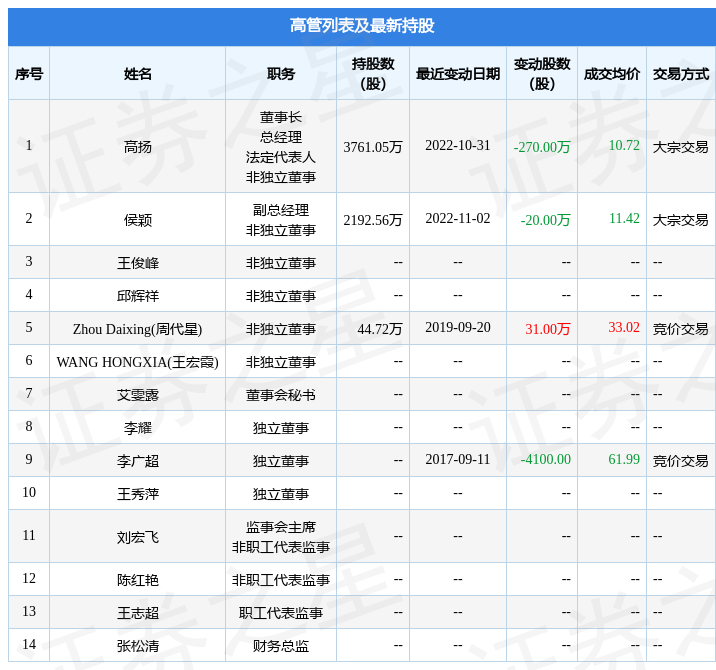Viewport: 716px width, 670px height.
Task: Click the shareholding value 3761.05万
Action: pyautogui.click(x=373, y=147)
